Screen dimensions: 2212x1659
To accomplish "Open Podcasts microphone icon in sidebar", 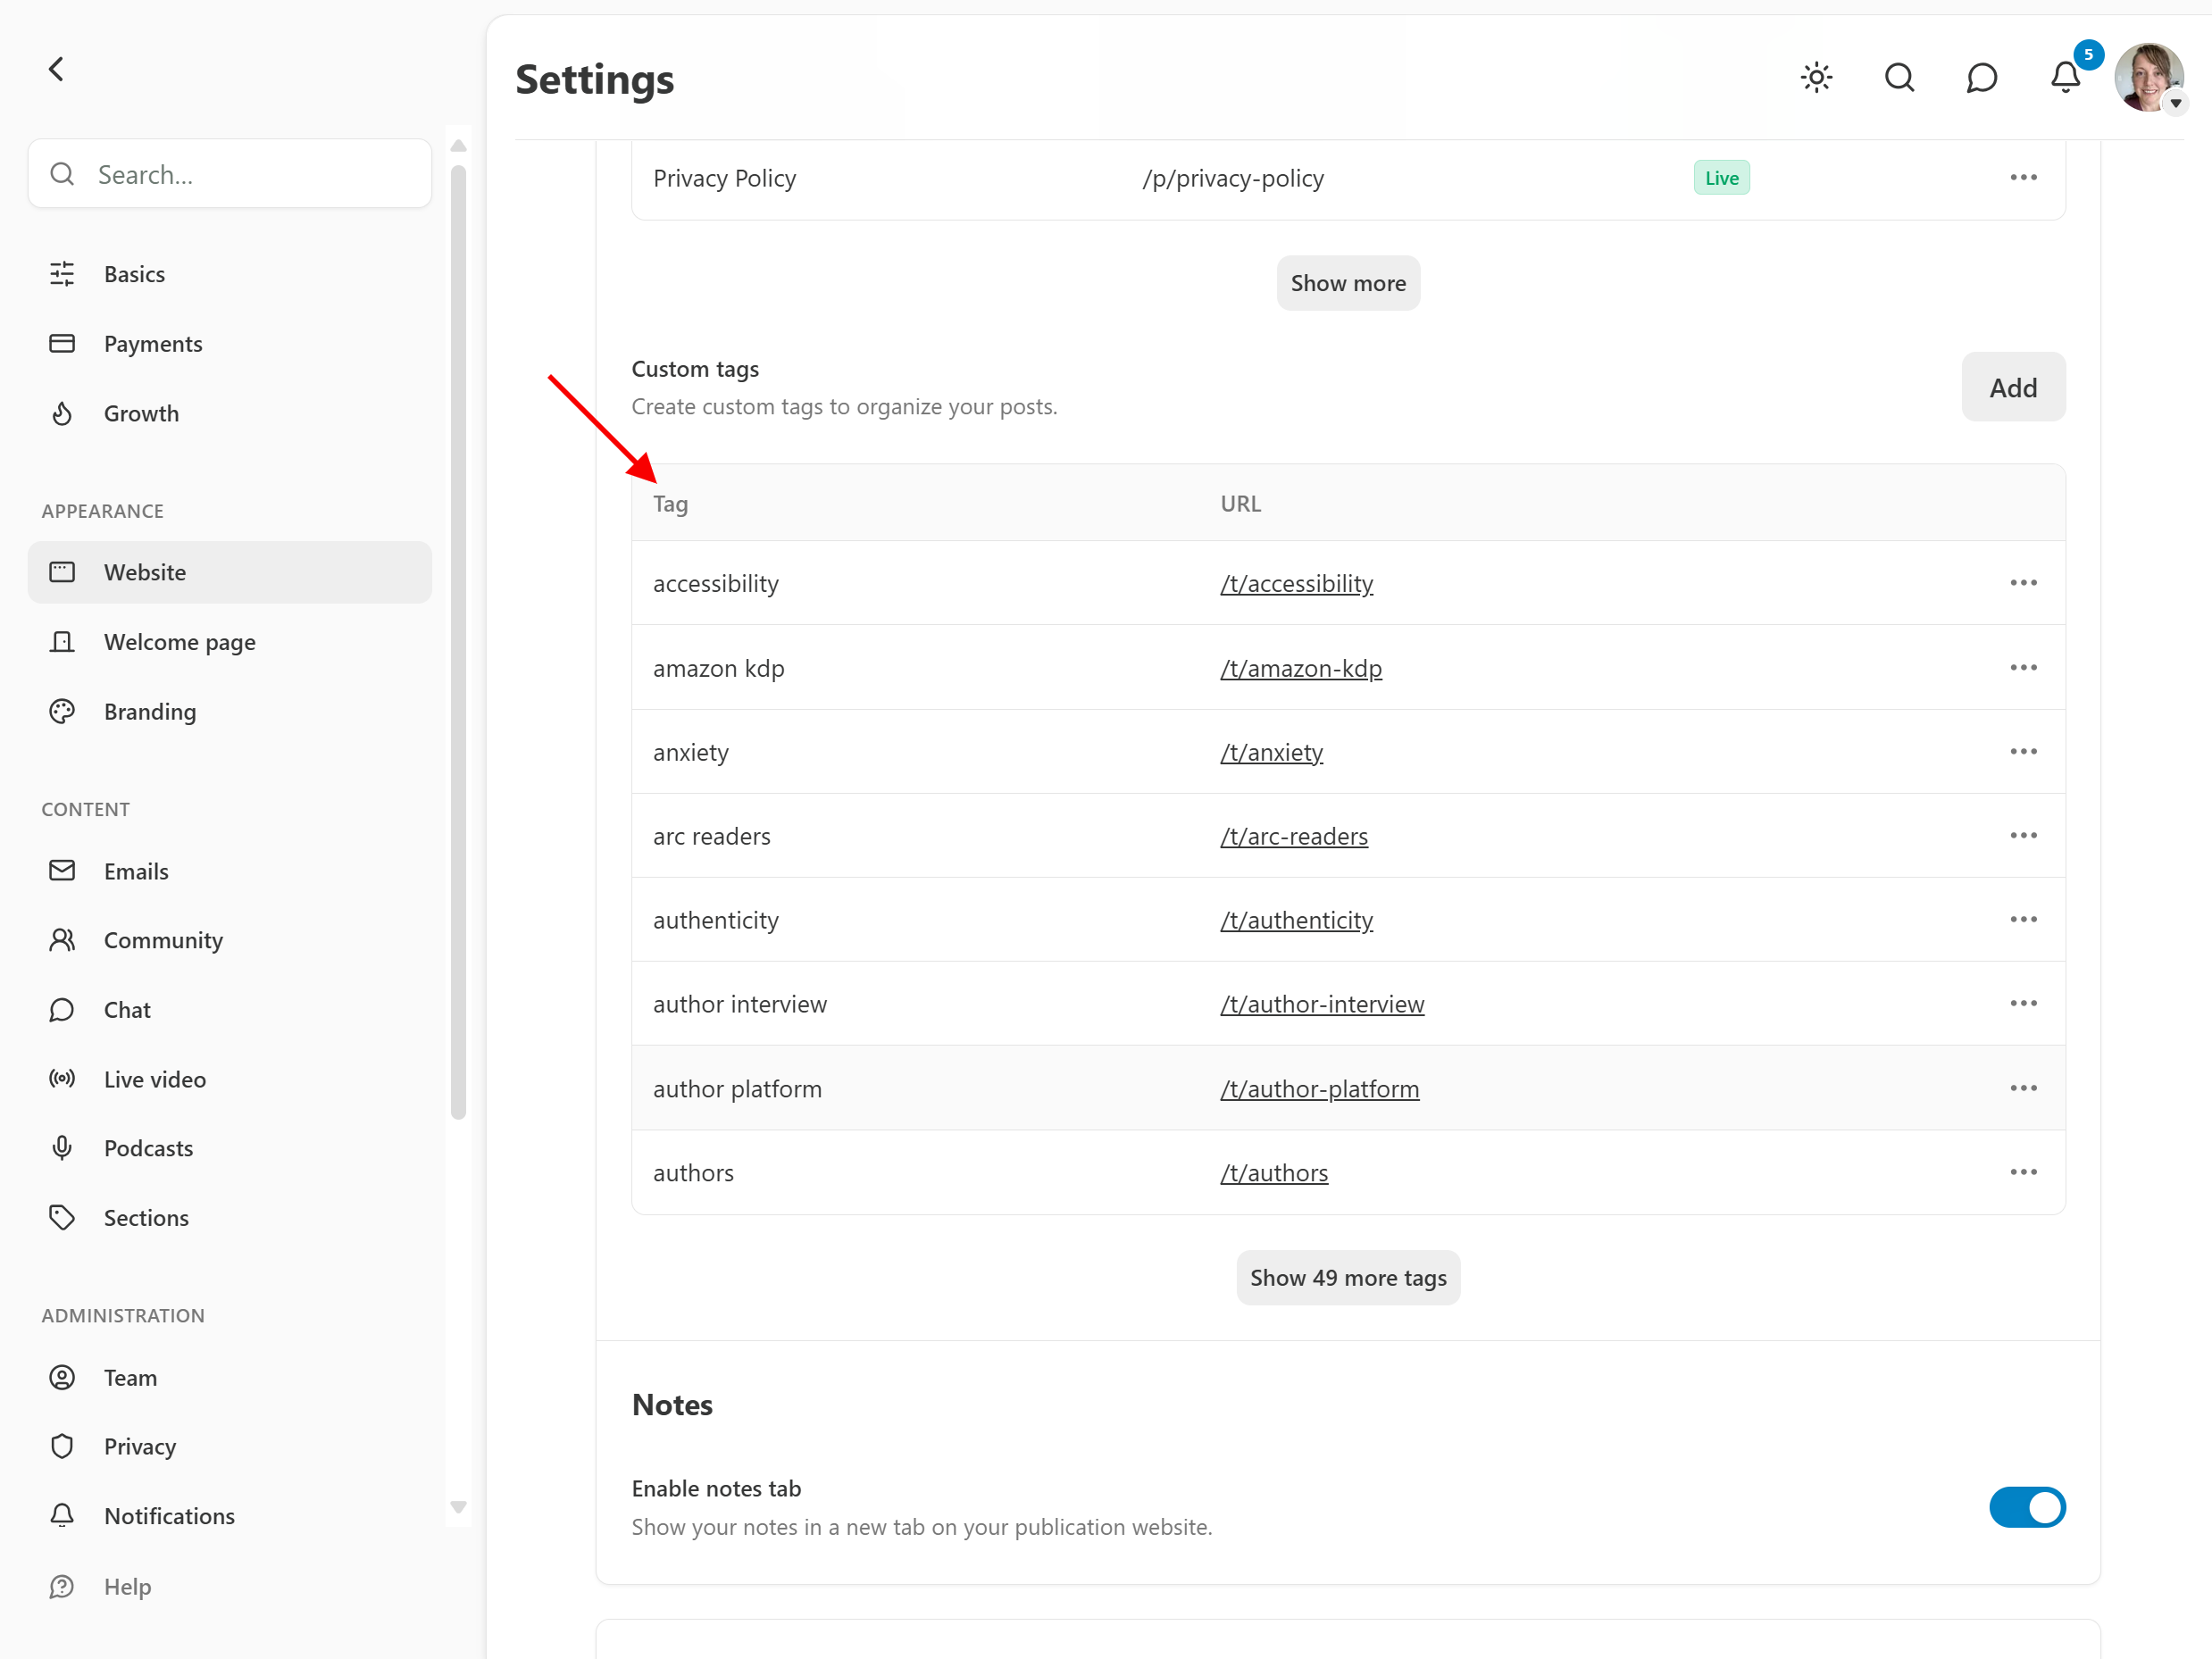I will point(62,1147).
